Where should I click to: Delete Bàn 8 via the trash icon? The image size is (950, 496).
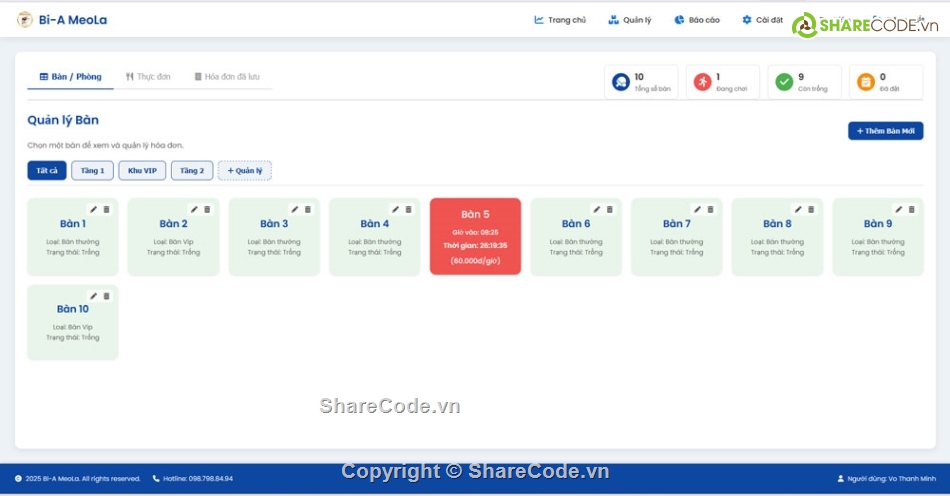[811, 210]
